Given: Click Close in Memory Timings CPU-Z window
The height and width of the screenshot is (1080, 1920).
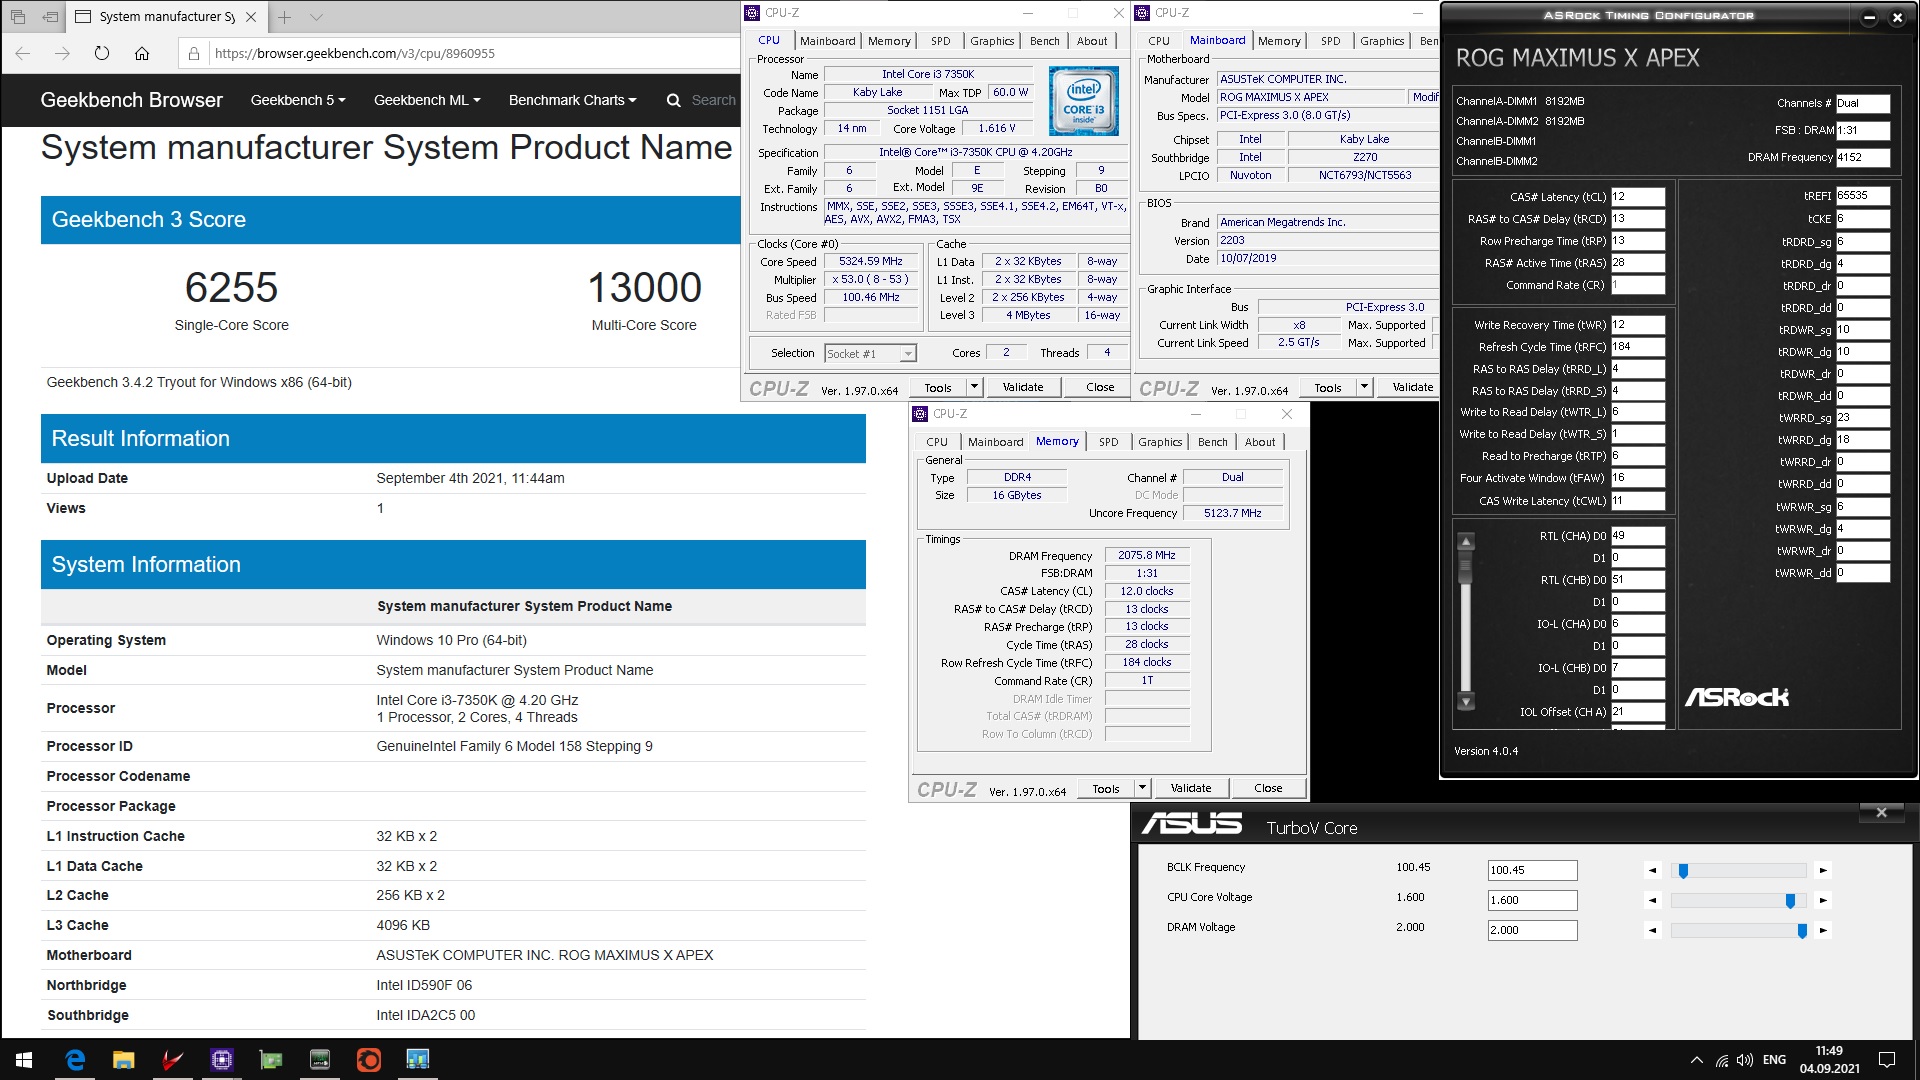Looking at the screenshot, I should pos(1268,788).
